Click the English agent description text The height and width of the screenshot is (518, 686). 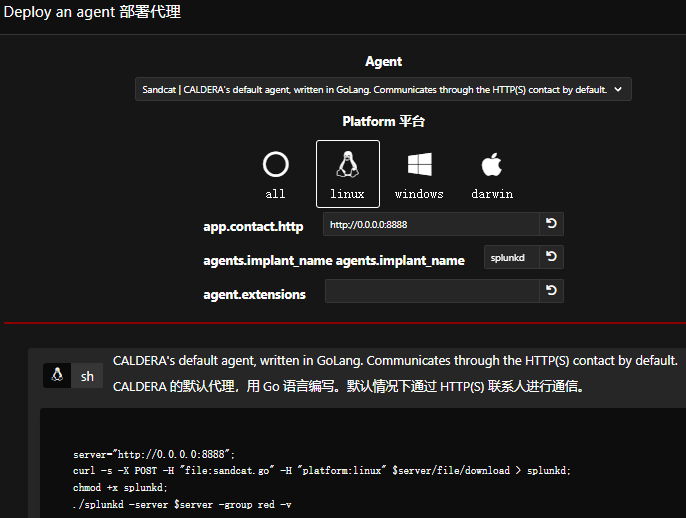pyautogui.click(x=395, y=360)
